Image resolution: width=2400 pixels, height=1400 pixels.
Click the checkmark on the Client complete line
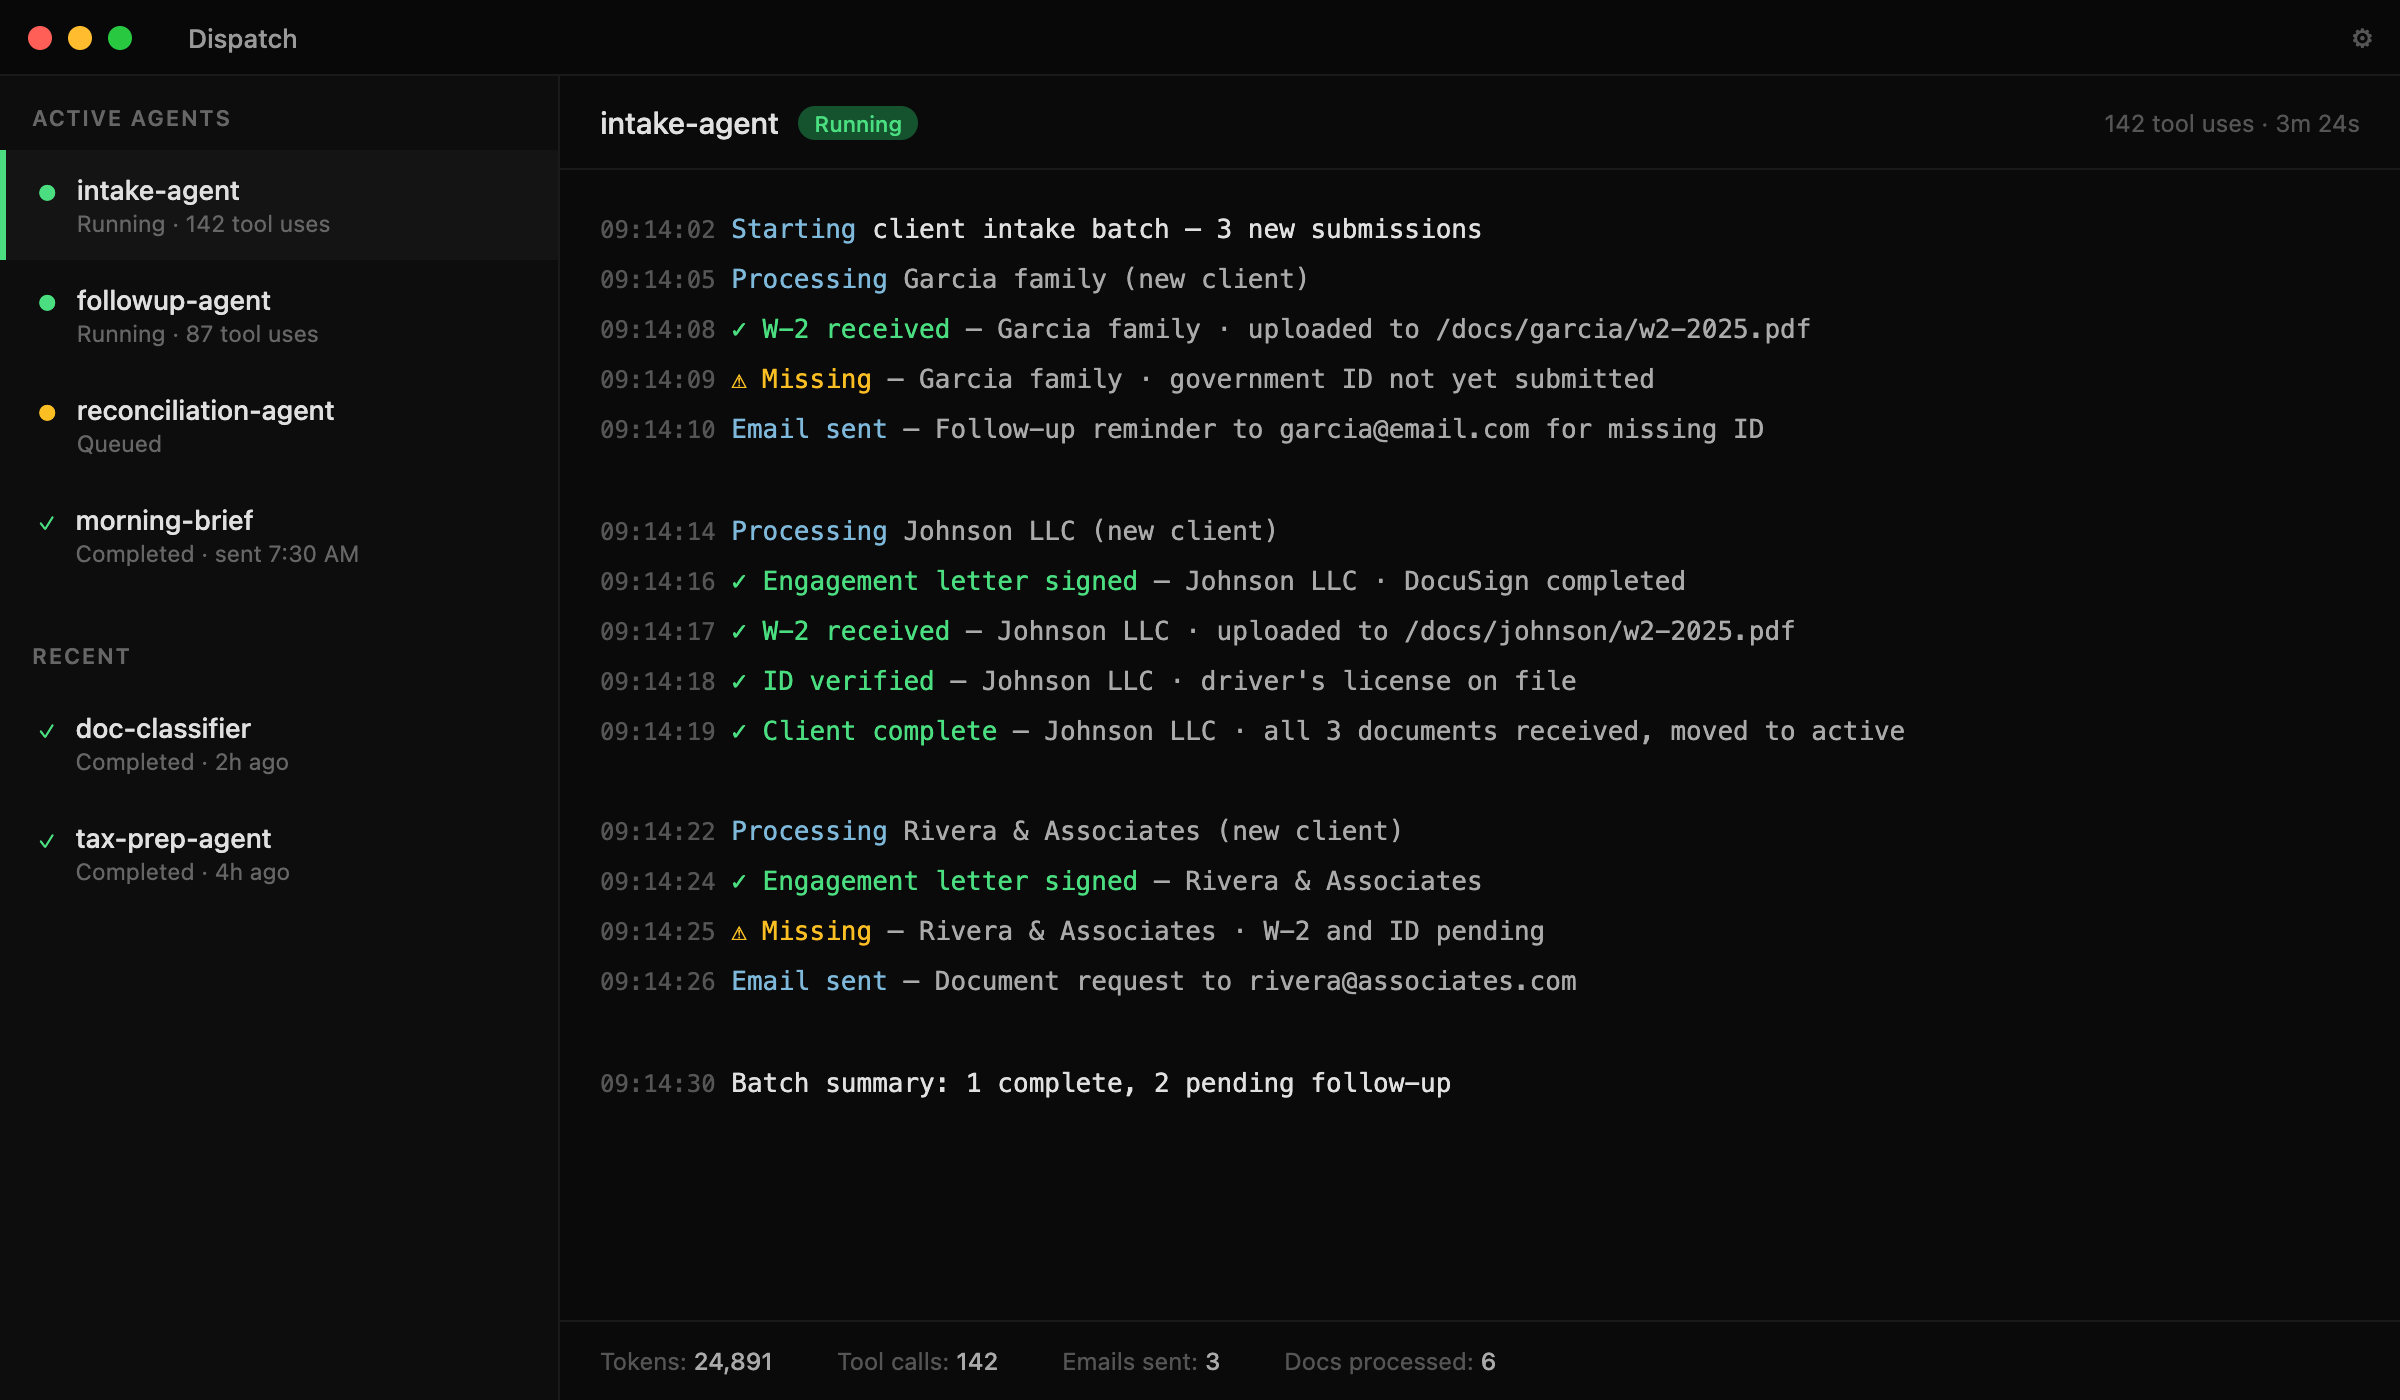(739, 731)
